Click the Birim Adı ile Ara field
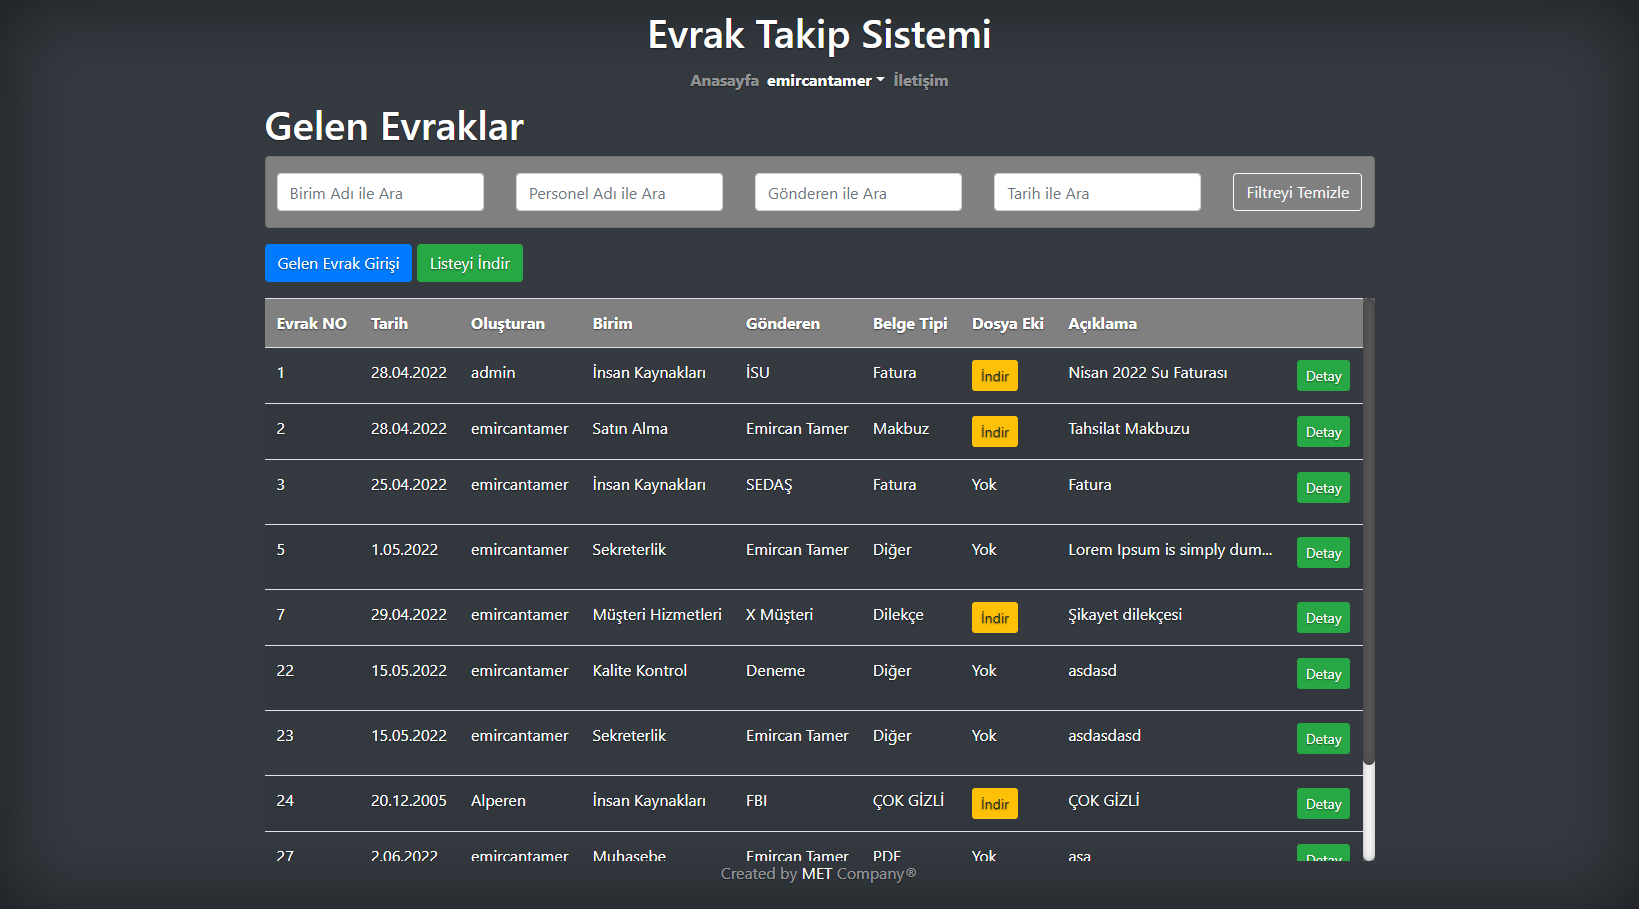The width and height of the screenshot is (1639, 909). coord(380,191)
